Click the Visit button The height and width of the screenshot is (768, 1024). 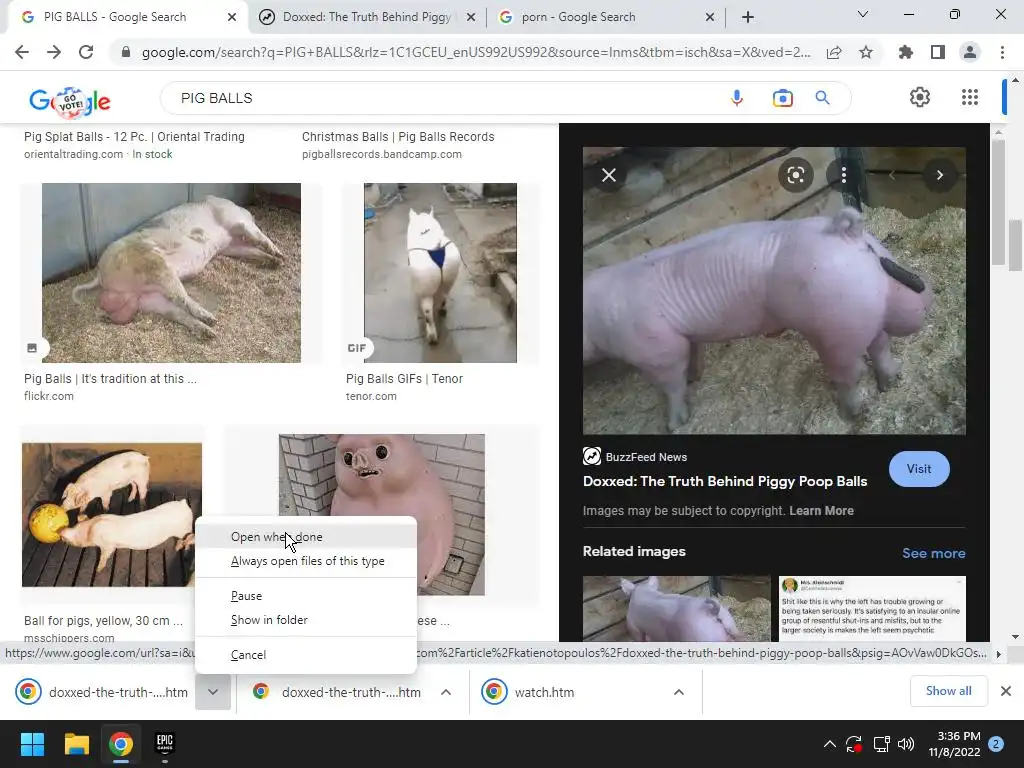[x=919, y=469]
